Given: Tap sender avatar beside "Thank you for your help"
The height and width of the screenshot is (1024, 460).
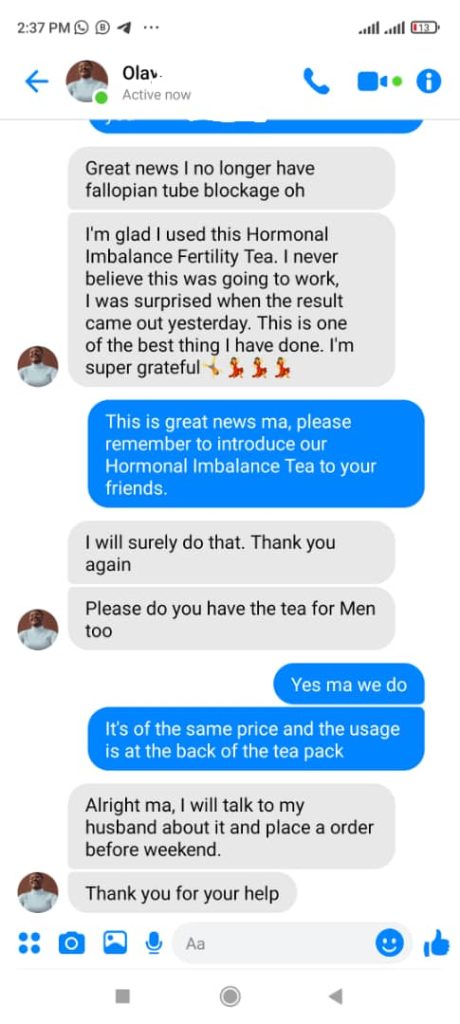Looking at the screenshot, I should [x=38, y=892].
